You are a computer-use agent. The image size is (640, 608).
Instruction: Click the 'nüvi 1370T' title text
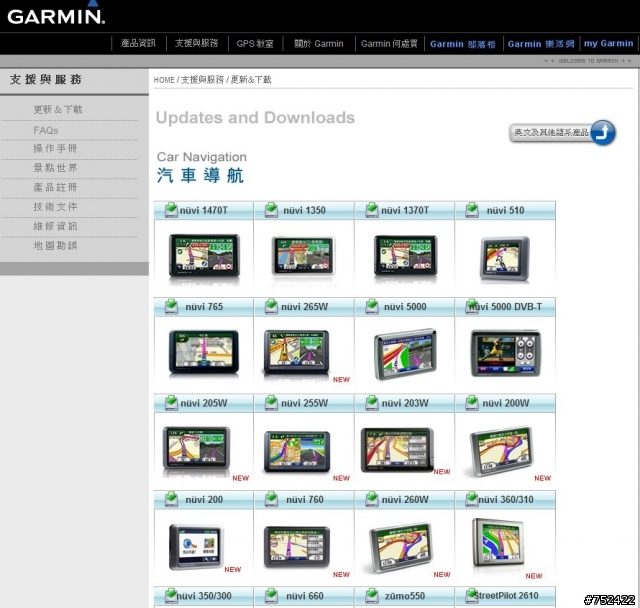[405, 210]
